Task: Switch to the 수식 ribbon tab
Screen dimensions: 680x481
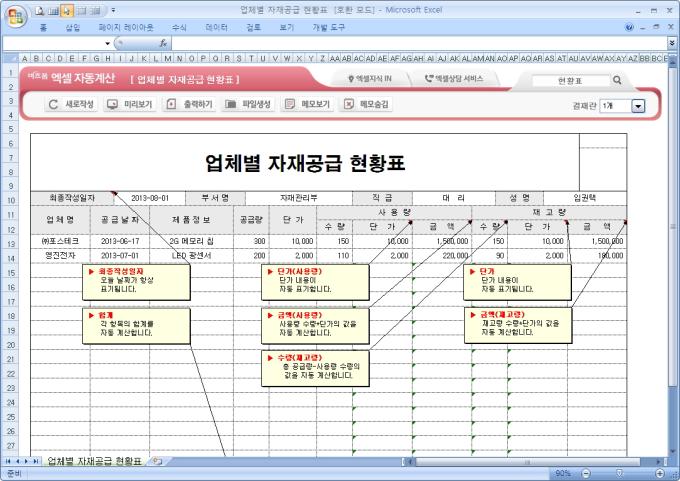Action: [x=179, y=27]
